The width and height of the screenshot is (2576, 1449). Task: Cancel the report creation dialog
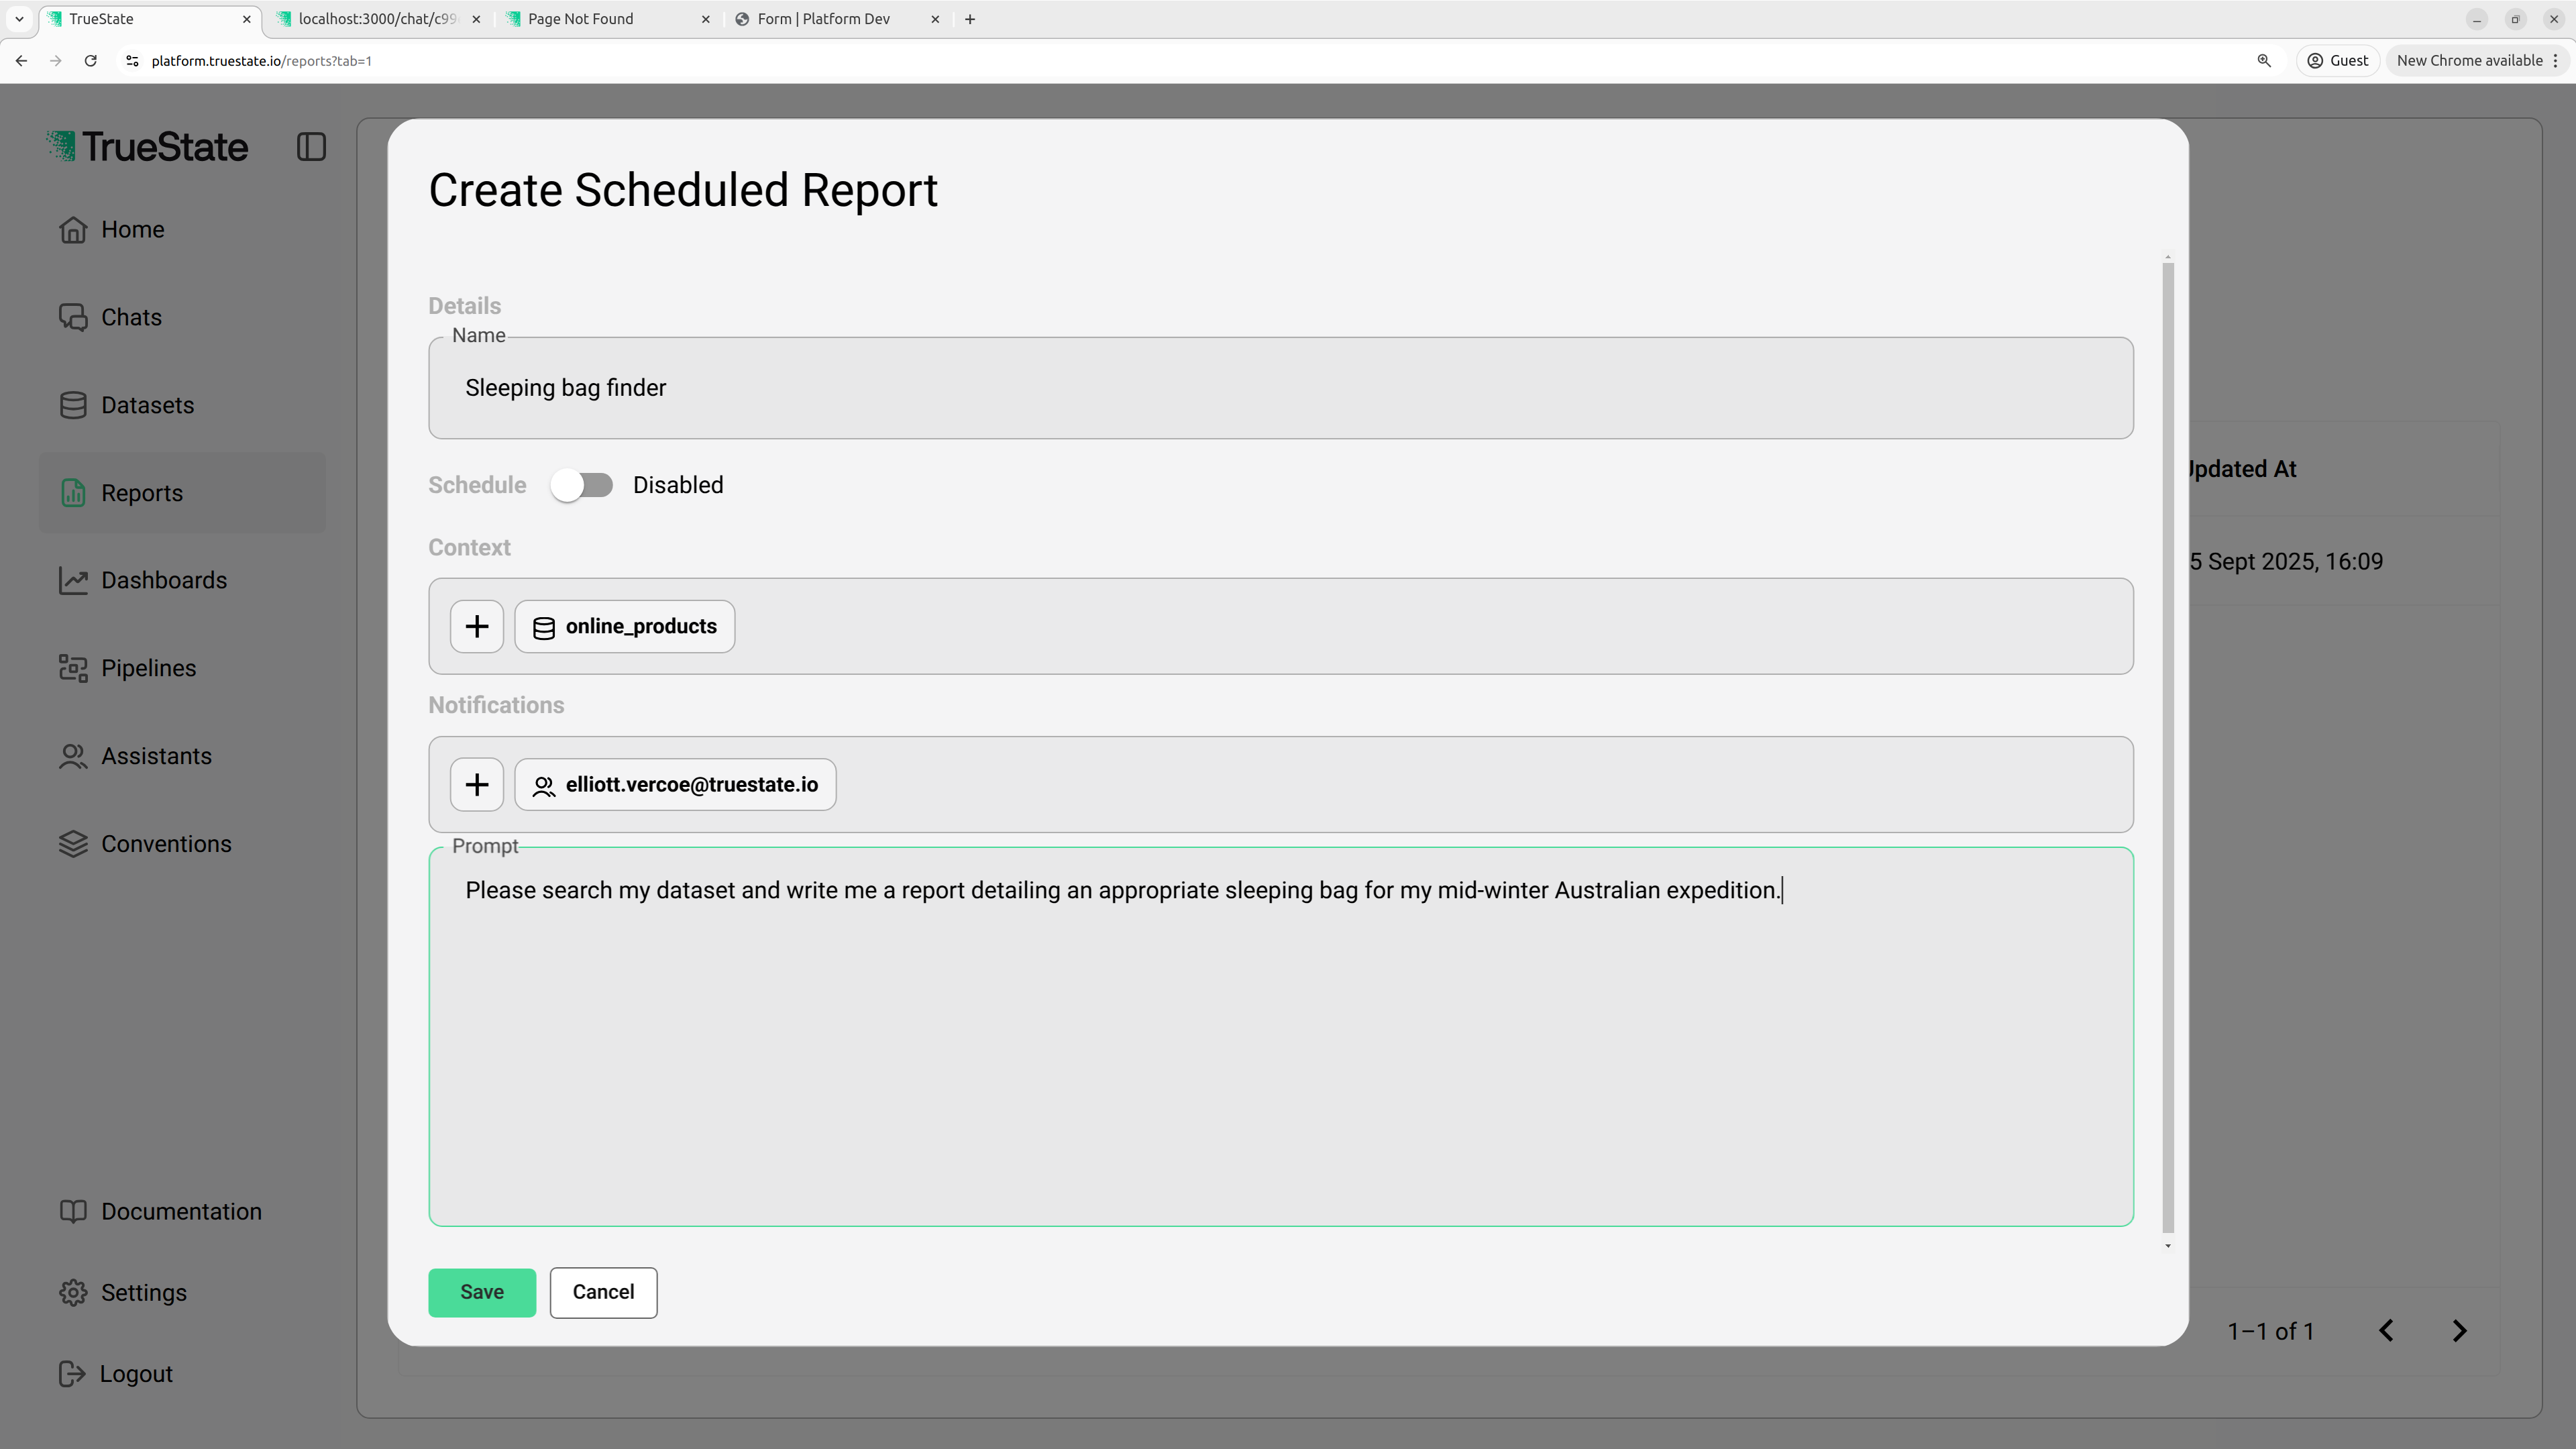pyautogui.click(x=603, y=1292)
